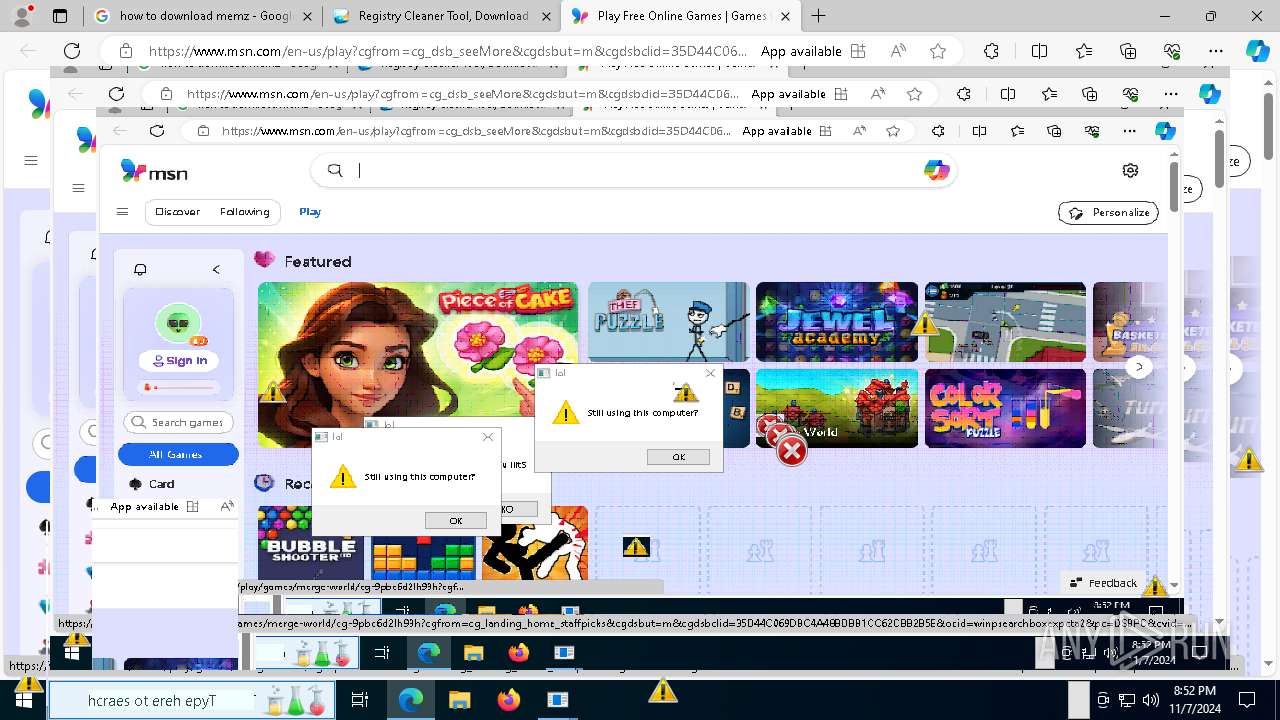Open Task View from the taskbar

pyautogui.click(x=360, y=700)
